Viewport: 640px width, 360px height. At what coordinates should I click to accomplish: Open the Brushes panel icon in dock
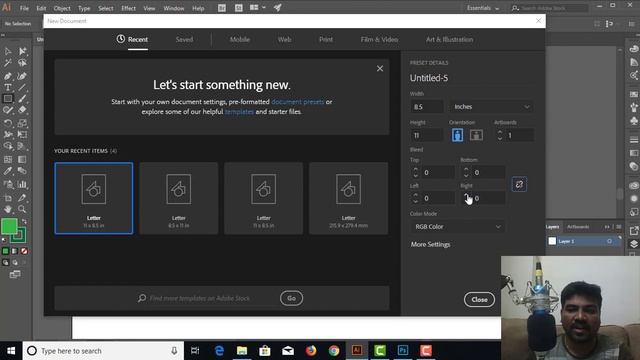point(633,107)
